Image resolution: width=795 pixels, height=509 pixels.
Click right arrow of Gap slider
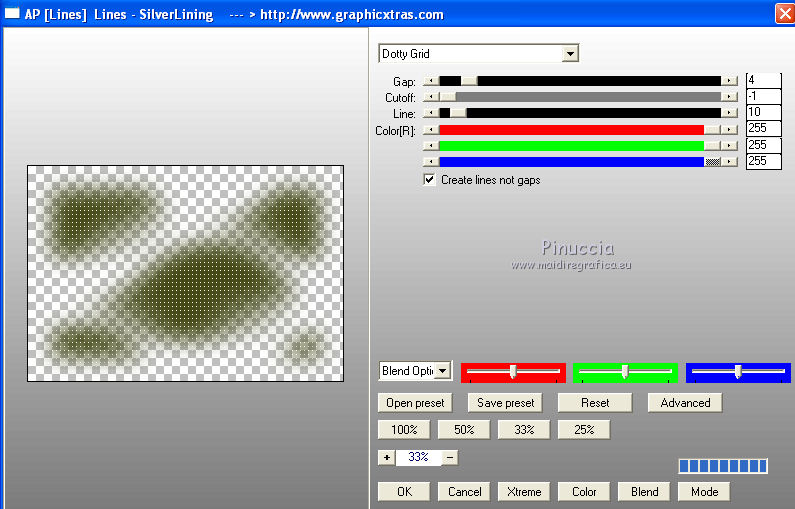(x=729, y=81)
